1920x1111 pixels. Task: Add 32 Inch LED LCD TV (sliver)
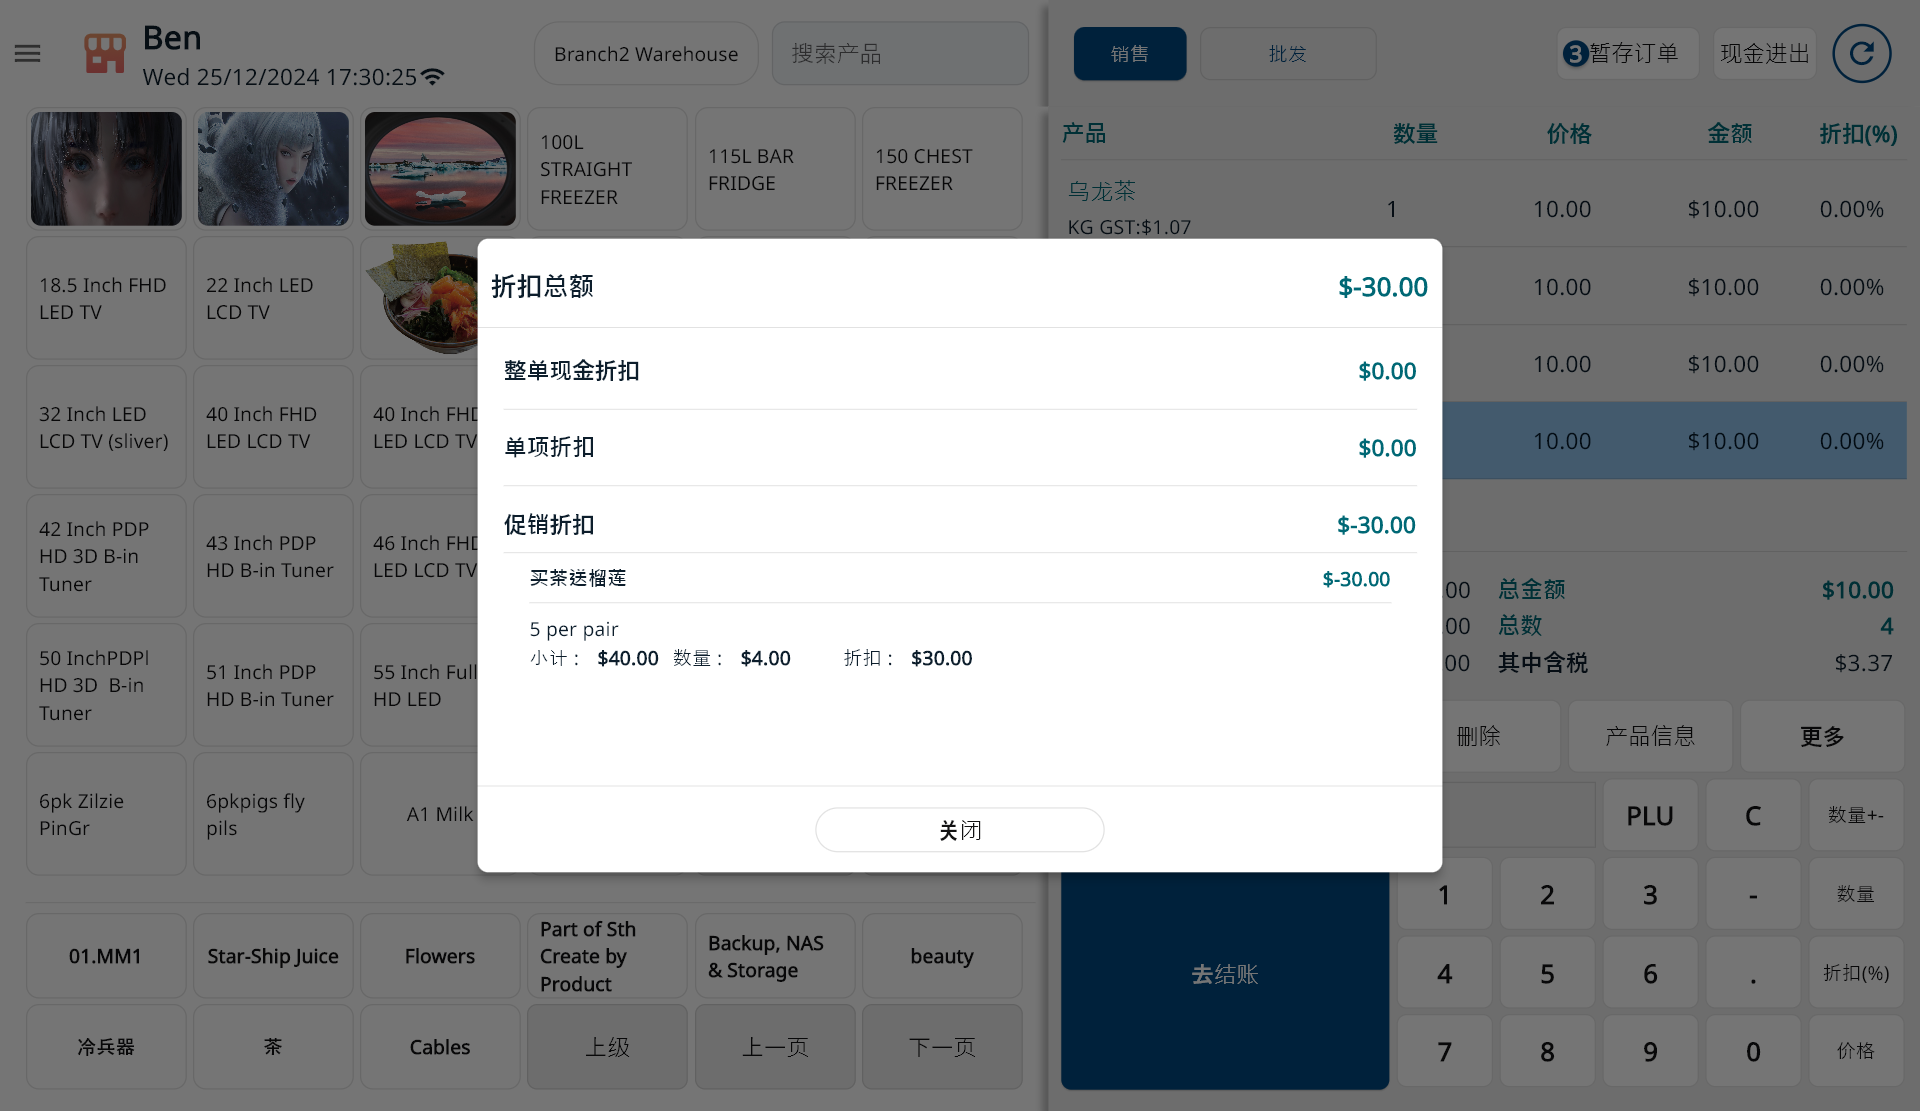[x=106, y=427]
